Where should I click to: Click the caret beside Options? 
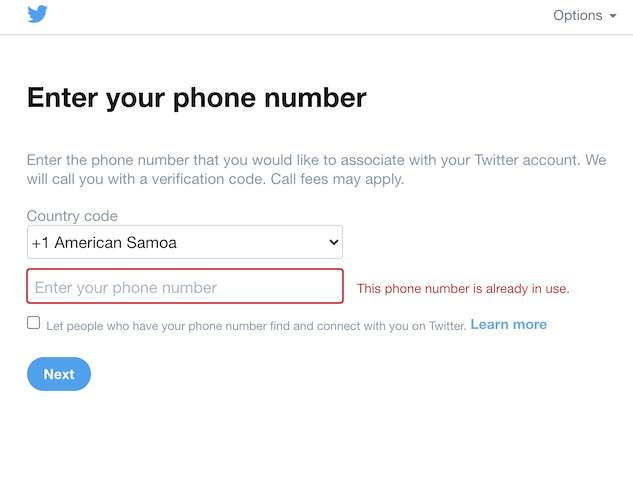click(x=612, y=16)
